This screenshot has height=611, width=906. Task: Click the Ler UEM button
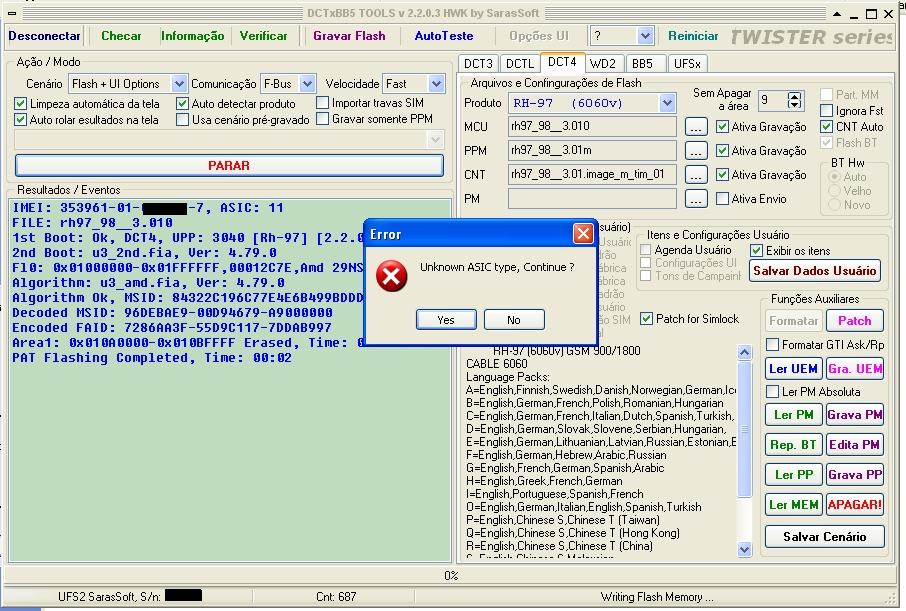click(793, 369)
